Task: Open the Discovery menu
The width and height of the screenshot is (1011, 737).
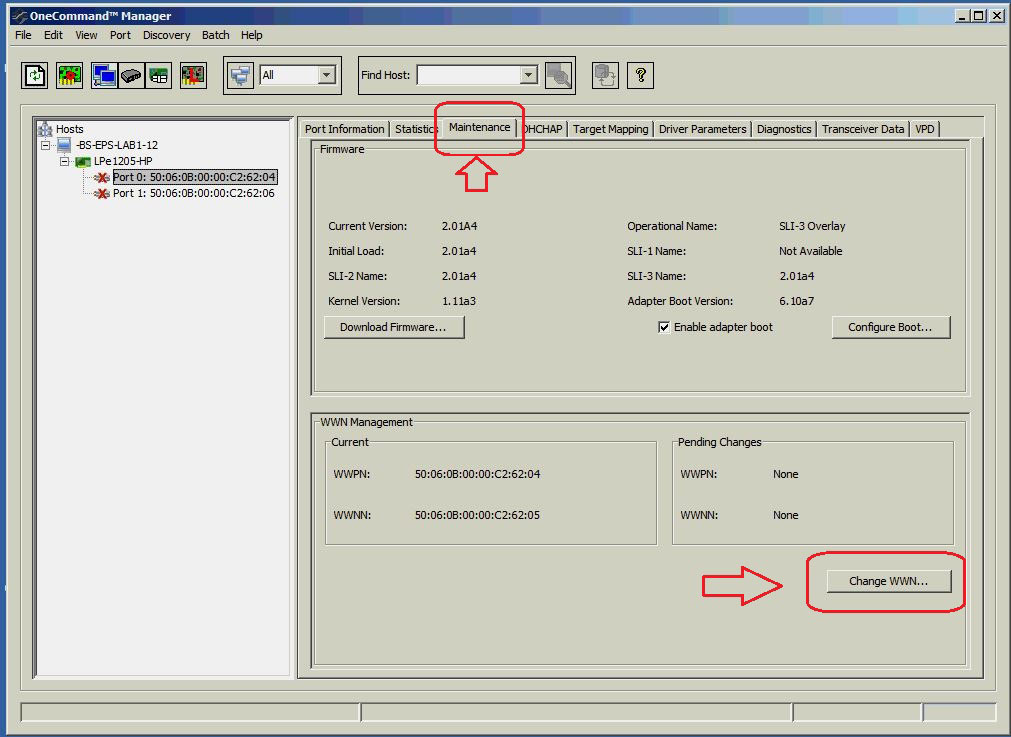Action: (166, 35)
